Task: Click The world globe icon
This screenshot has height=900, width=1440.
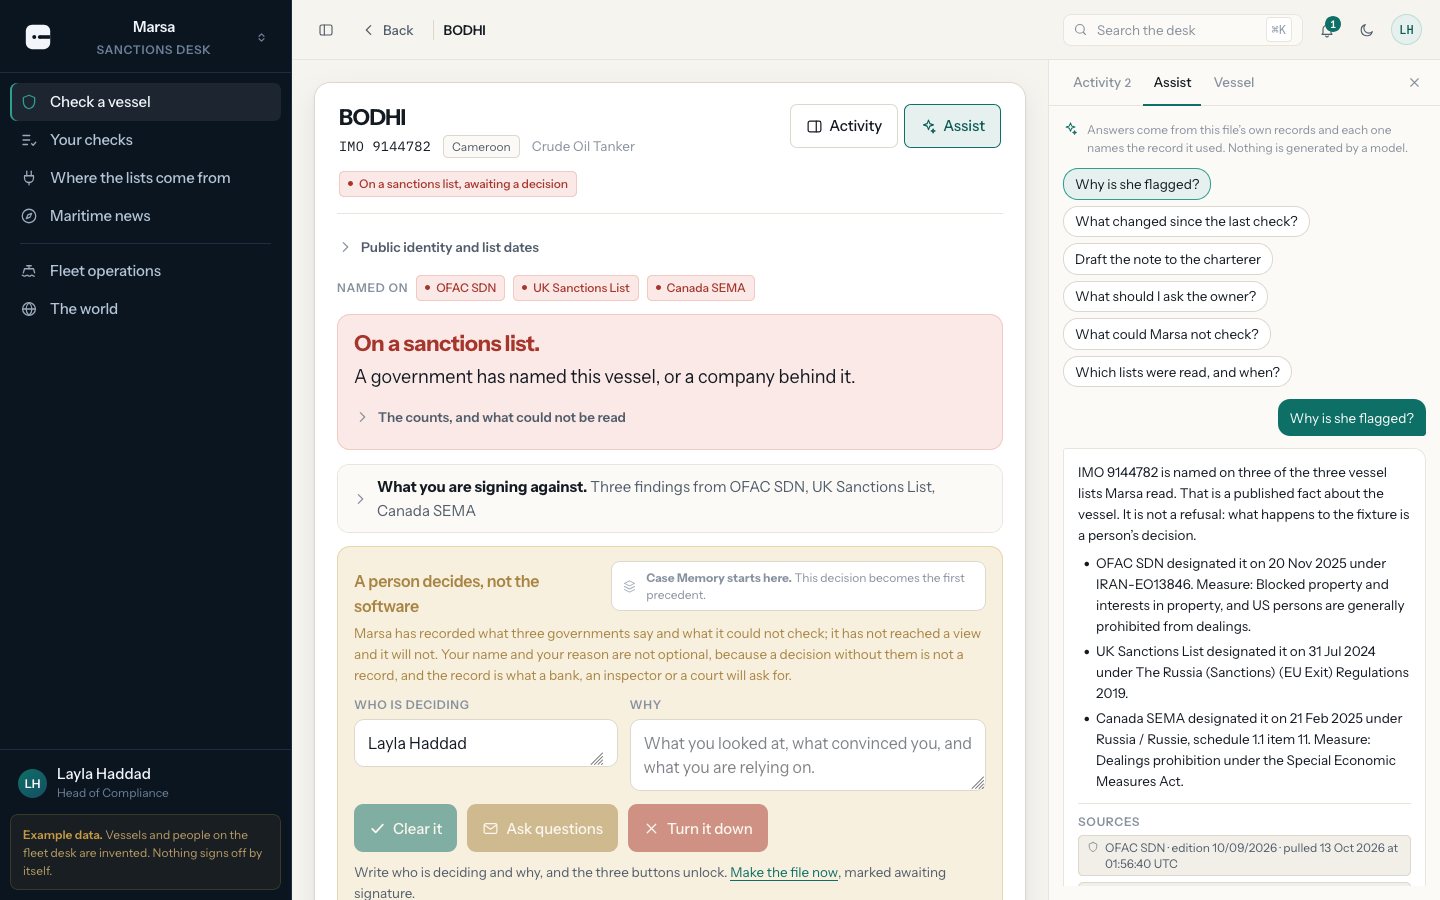Action: [x=29, y=309]
